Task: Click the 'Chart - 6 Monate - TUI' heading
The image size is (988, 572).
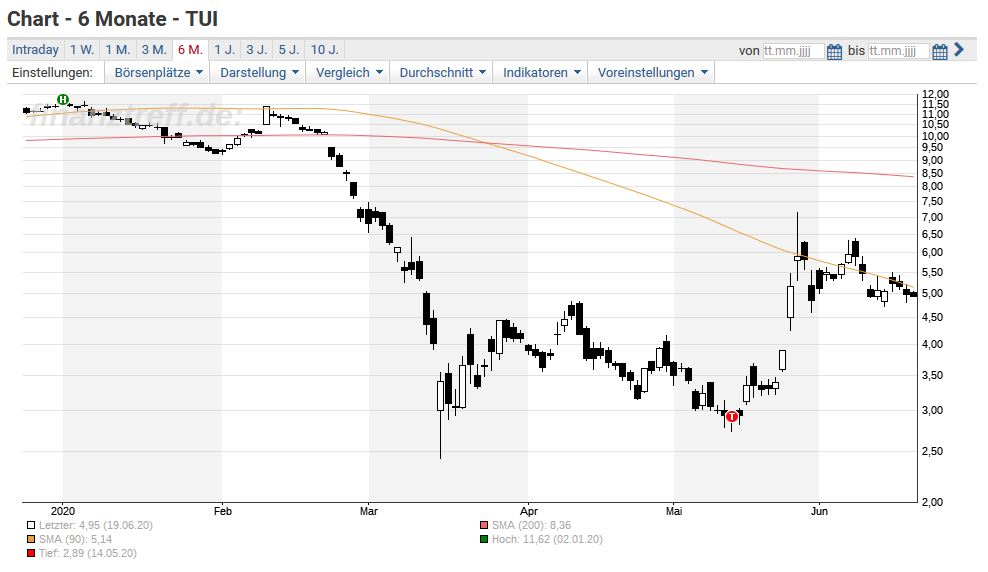Action: pyautogui.click(x=113, y=19)
